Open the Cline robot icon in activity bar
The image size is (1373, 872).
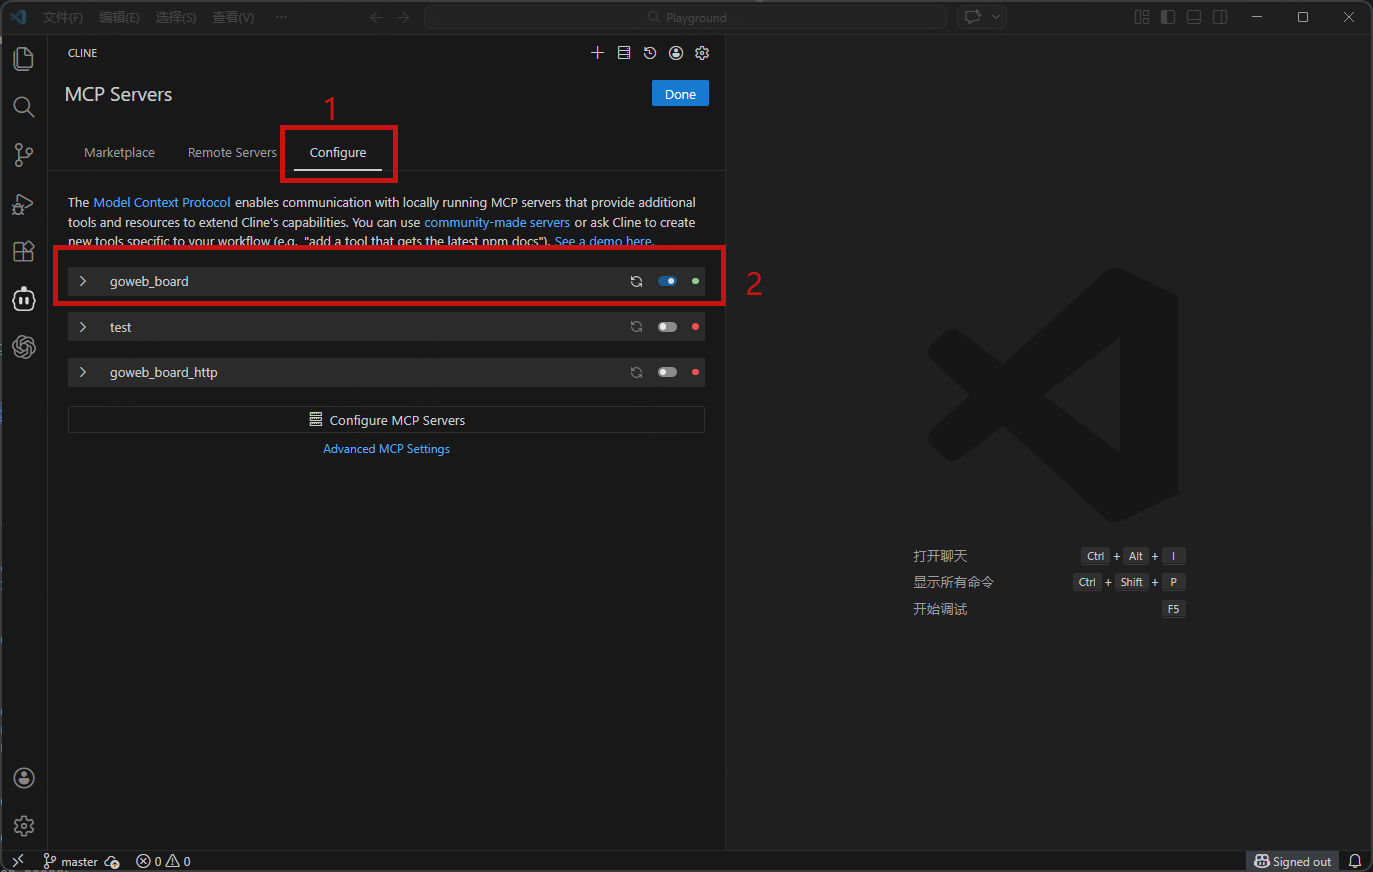click(x=24, y=299)
